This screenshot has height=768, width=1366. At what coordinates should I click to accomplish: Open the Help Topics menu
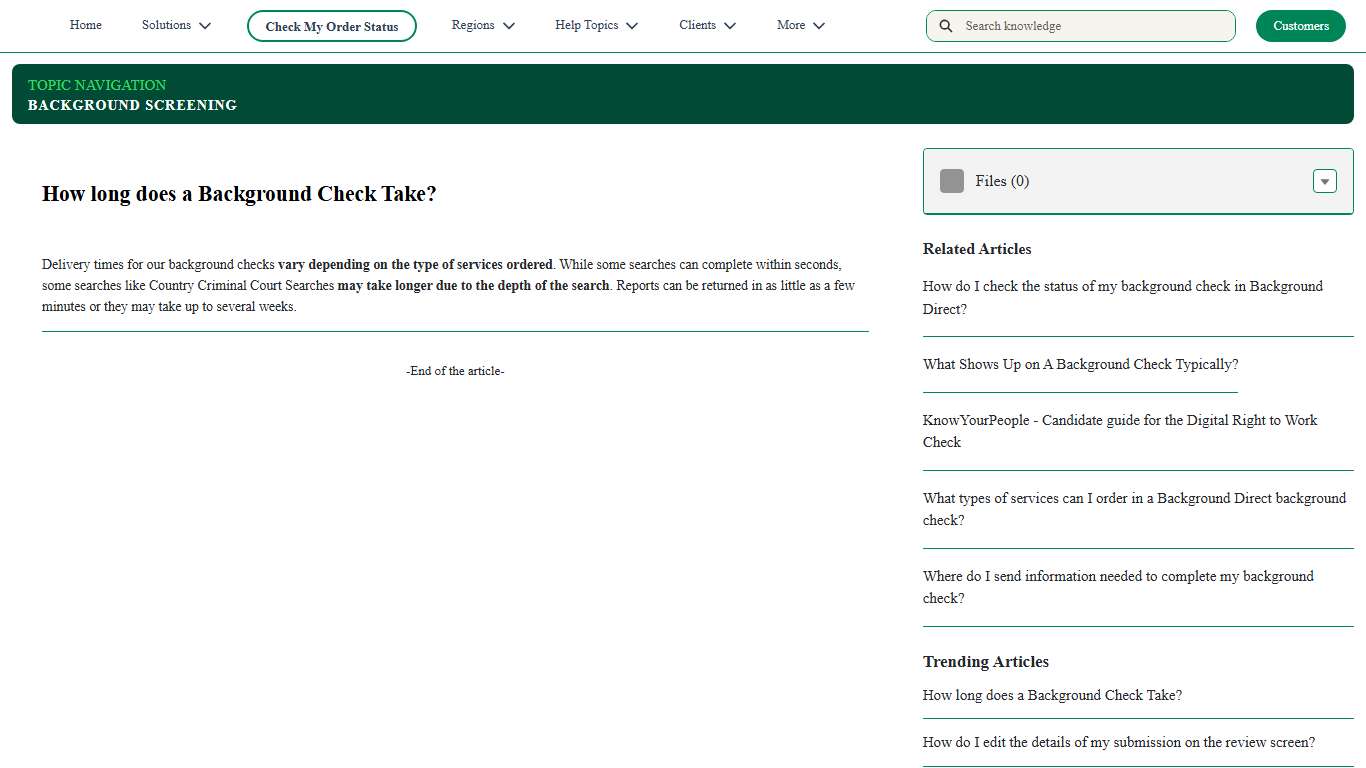587,25
